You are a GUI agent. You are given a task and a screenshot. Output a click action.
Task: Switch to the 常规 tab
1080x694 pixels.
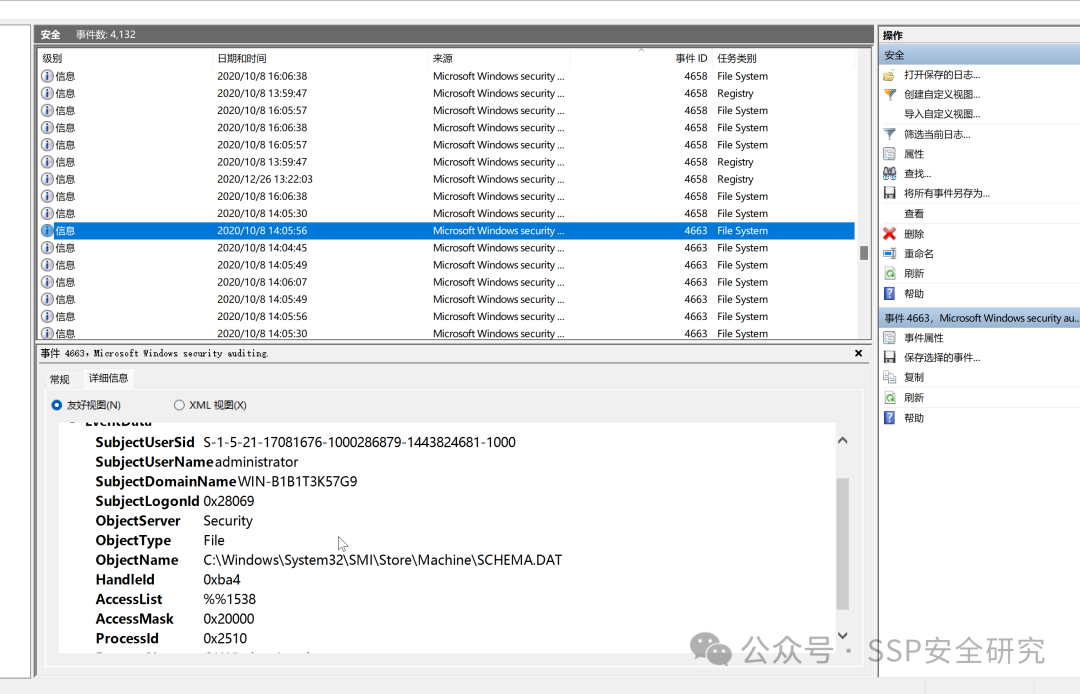[x=59, y=379]
